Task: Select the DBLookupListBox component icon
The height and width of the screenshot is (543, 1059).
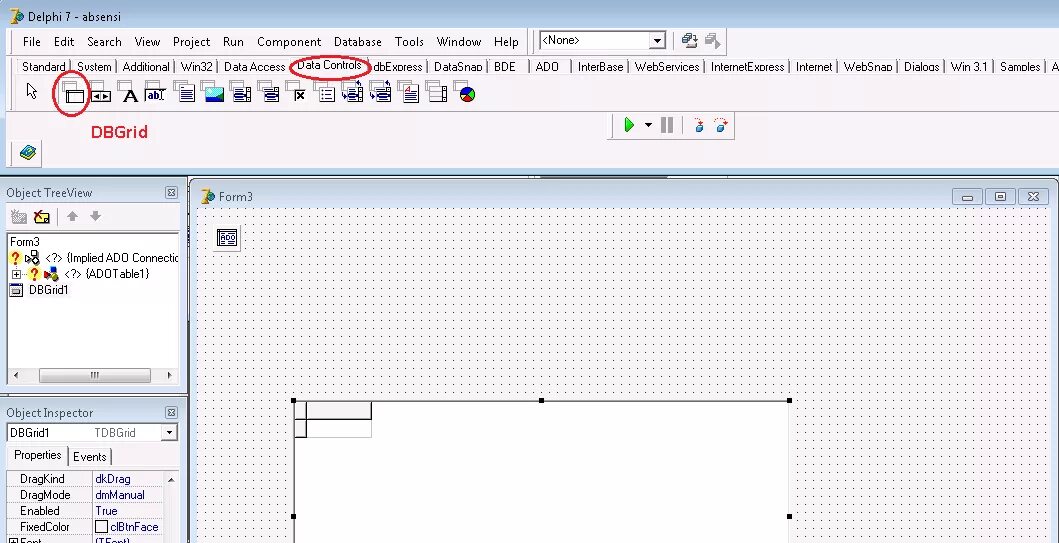Action: (353, 93)
